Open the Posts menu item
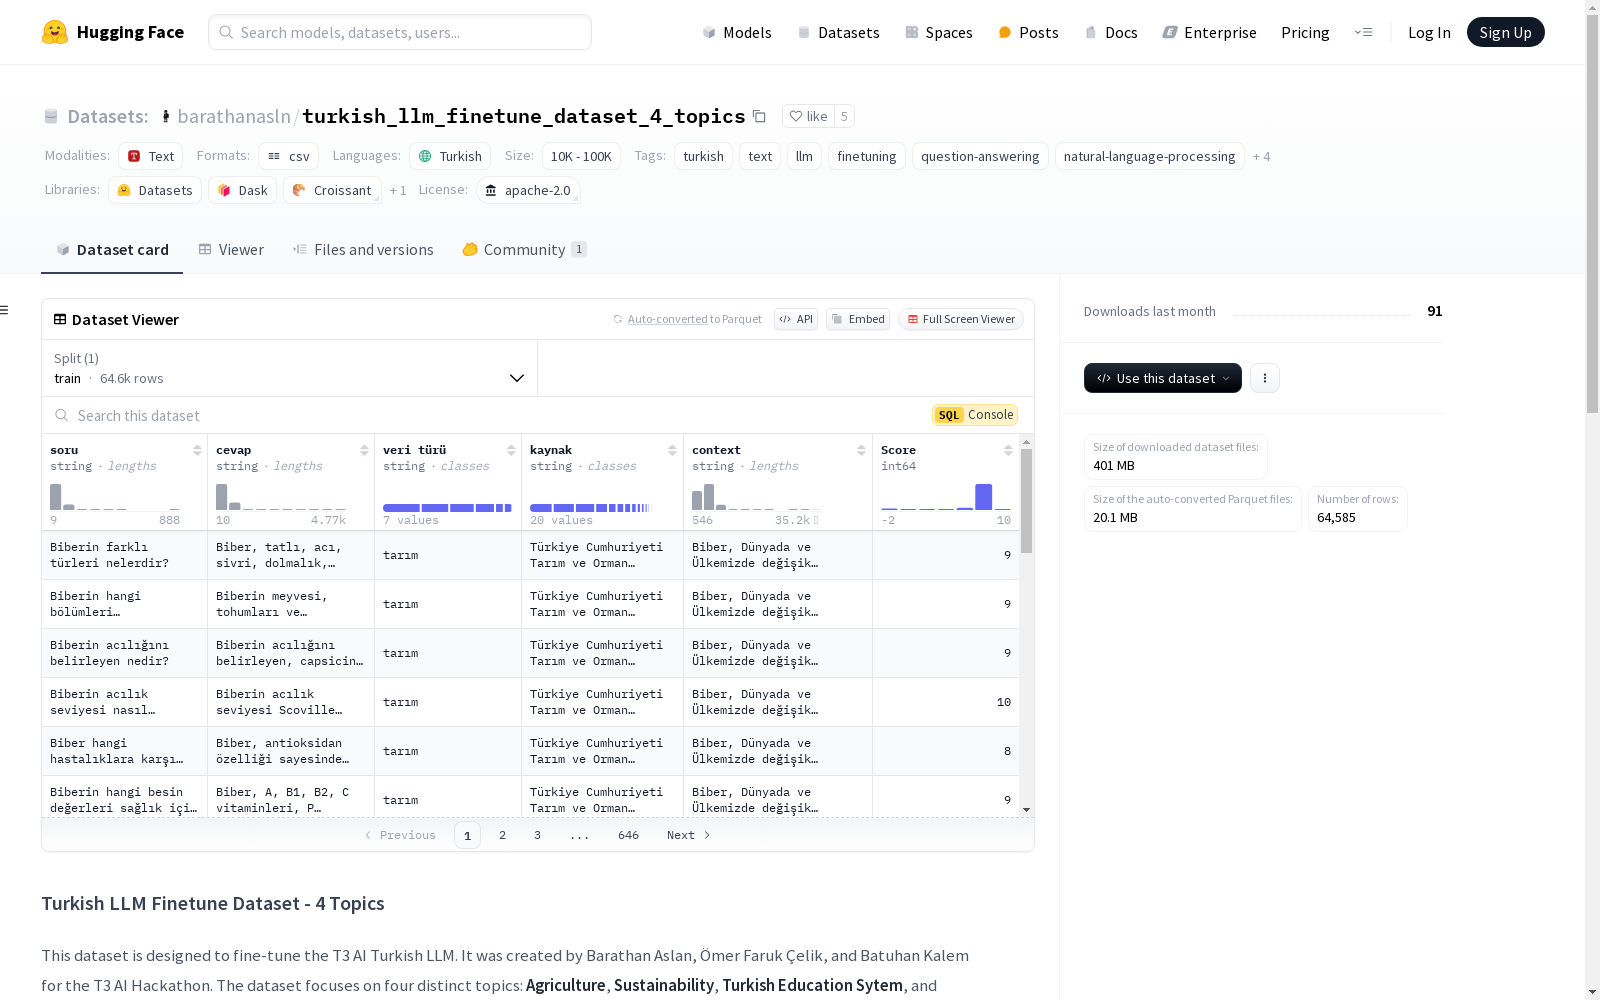Image resolution: width=1600 pixels, height=1000 pixels. point(1029,32)
